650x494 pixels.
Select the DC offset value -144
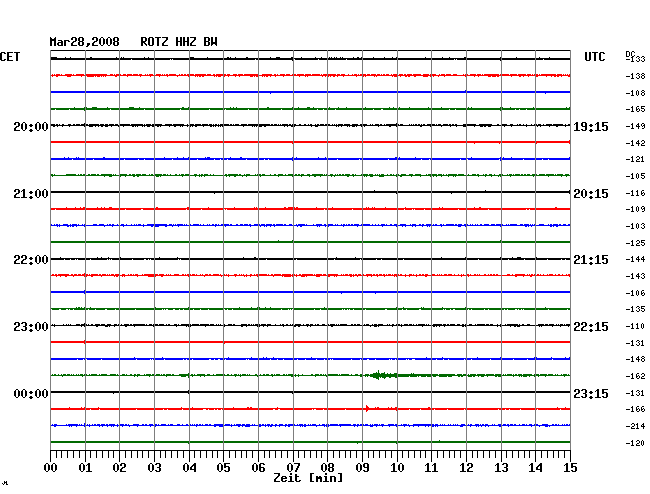(635, 259)
